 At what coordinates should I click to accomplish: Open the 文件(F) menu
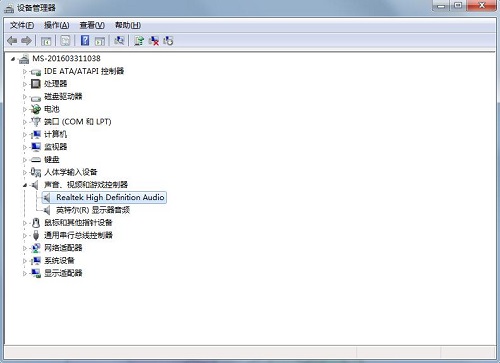[x=22, y=25]
